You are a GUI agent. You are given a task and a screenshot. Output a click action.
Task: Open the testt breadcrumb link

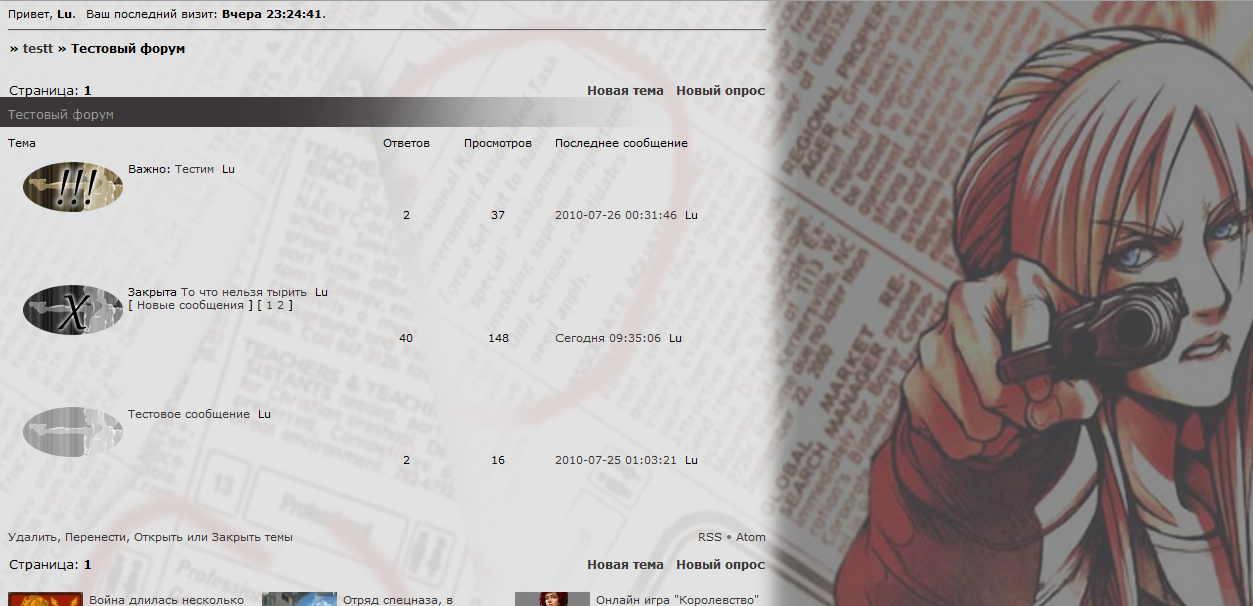point(37,48)
